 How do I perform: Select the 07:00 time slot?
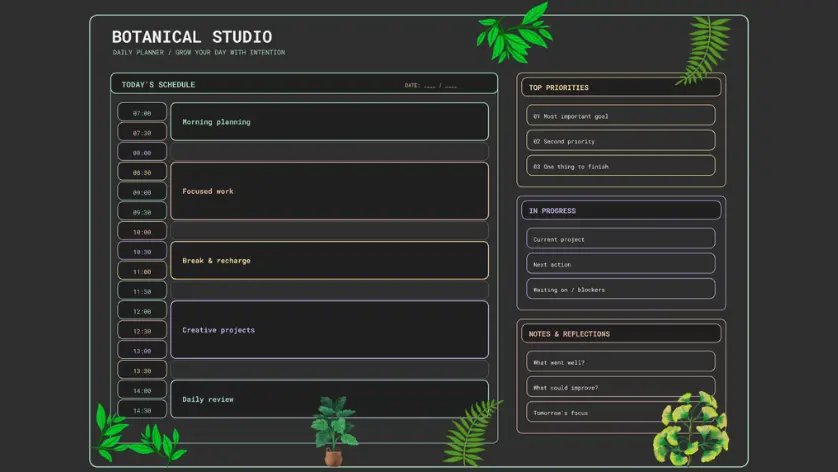pos(142,112)
